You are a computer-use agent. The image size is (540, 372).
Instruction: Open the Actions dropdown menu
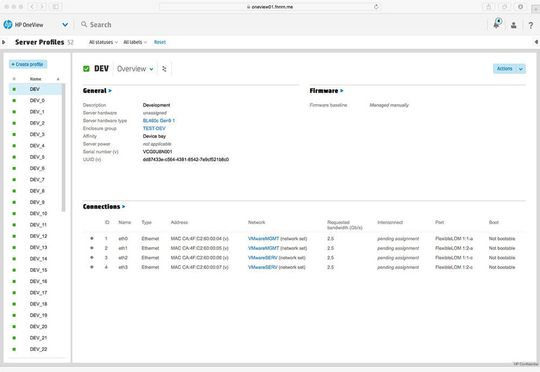[509, 69]
